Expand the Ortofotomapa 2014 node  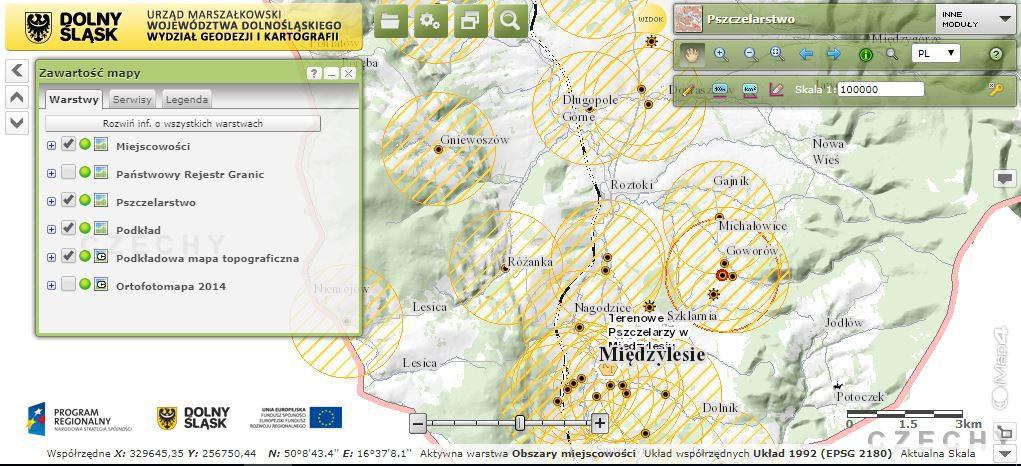pyautogui.click(x=51, y=286)
